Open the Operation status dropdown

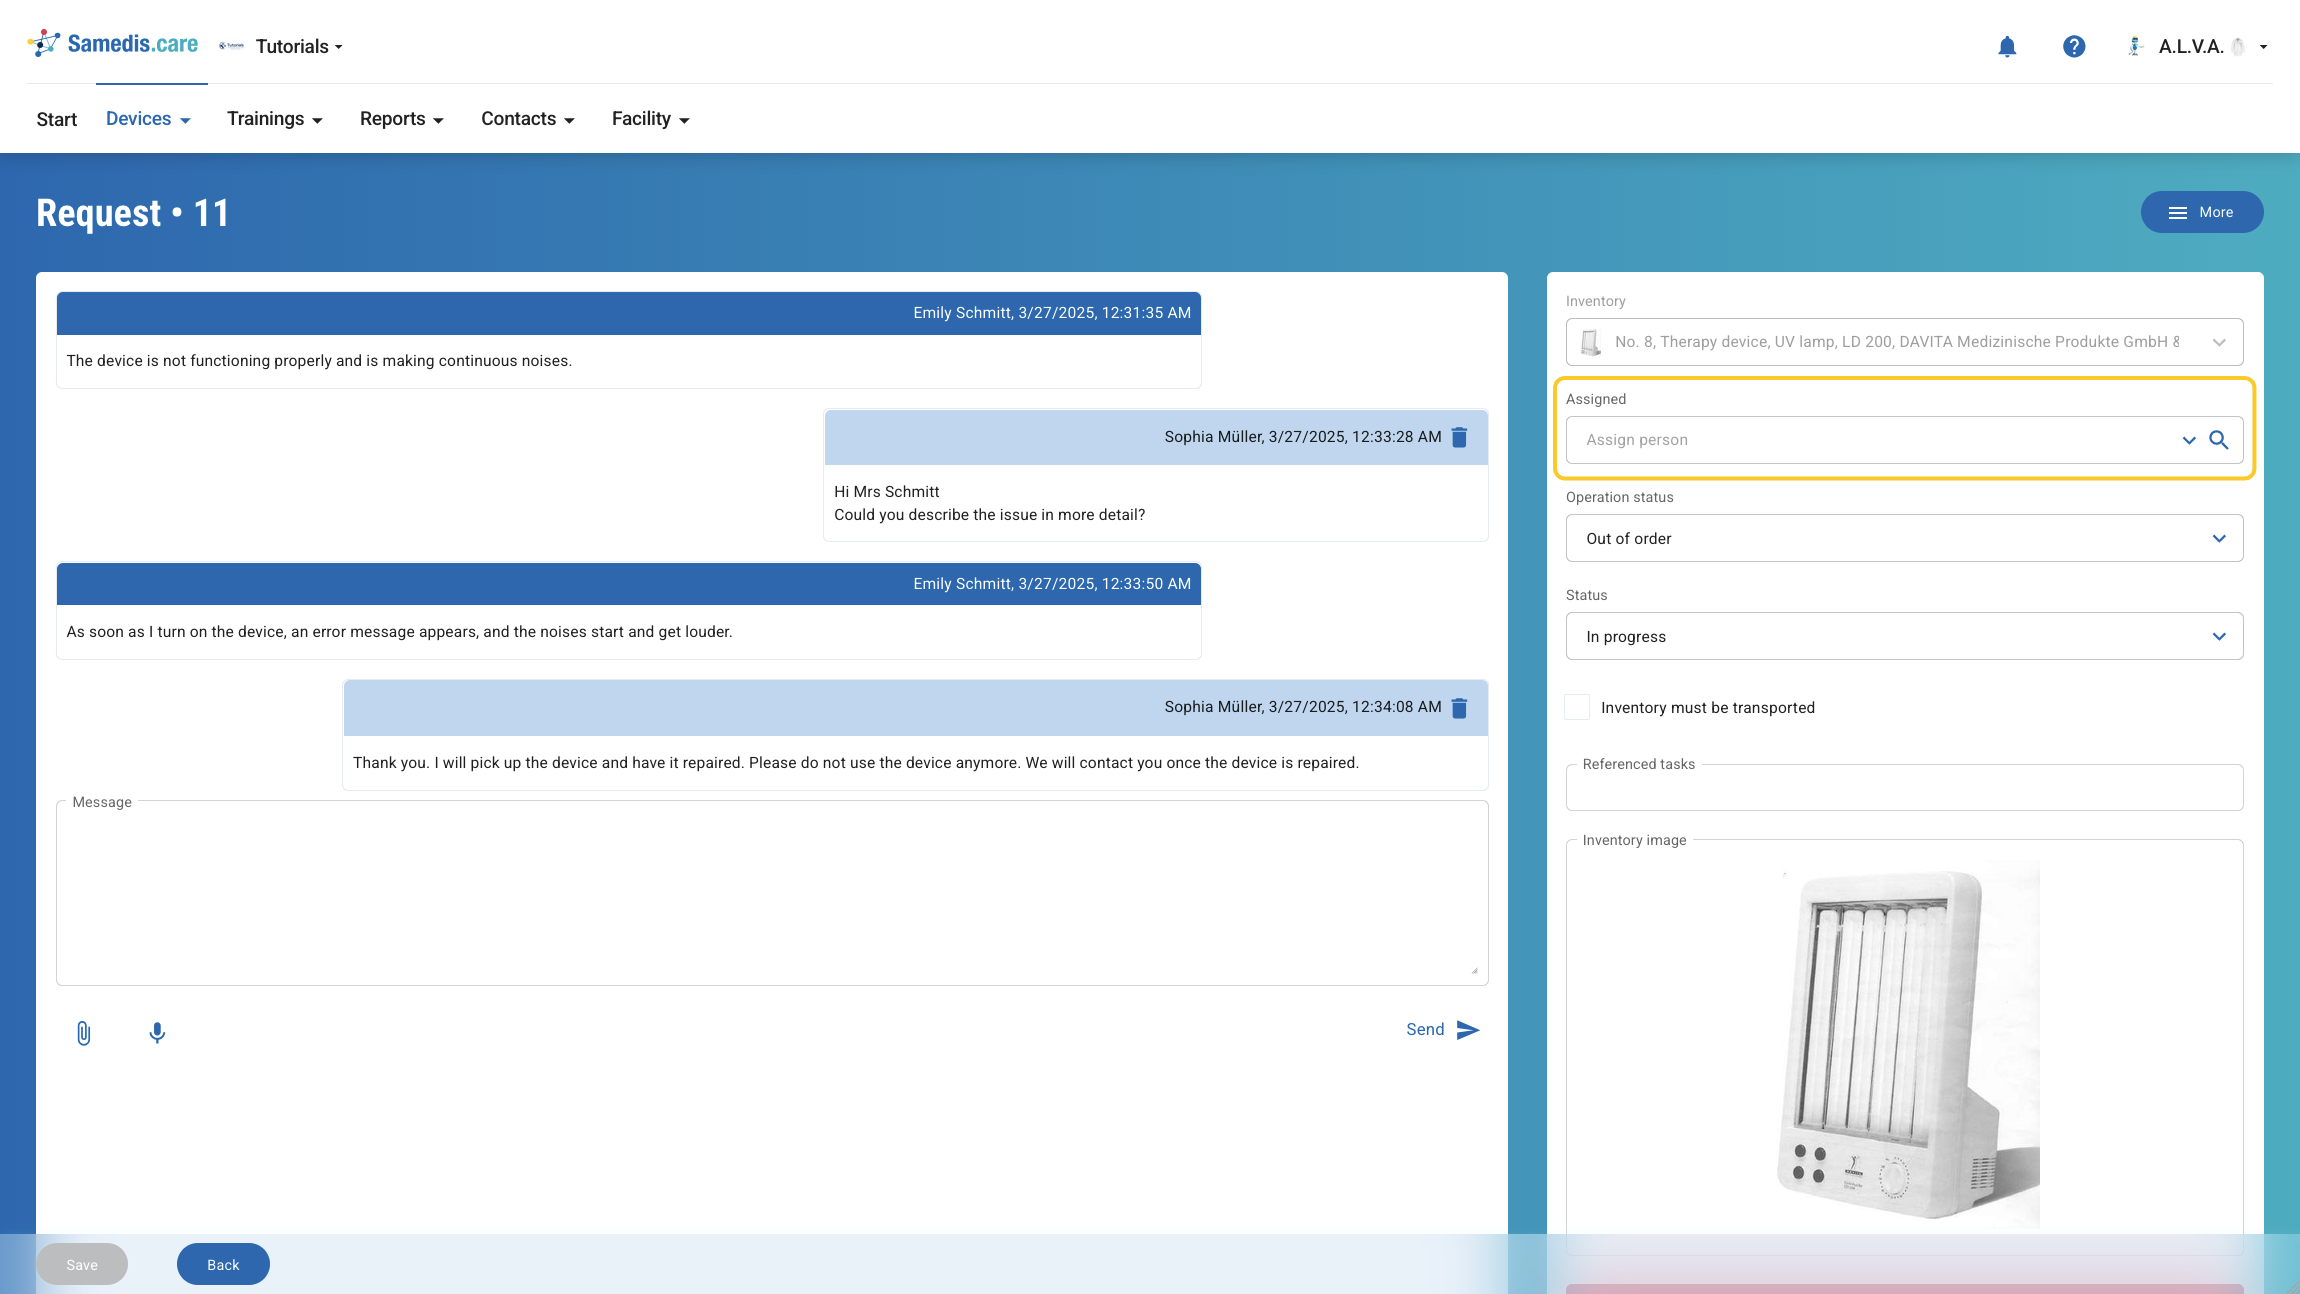(x=1904, y=538)
